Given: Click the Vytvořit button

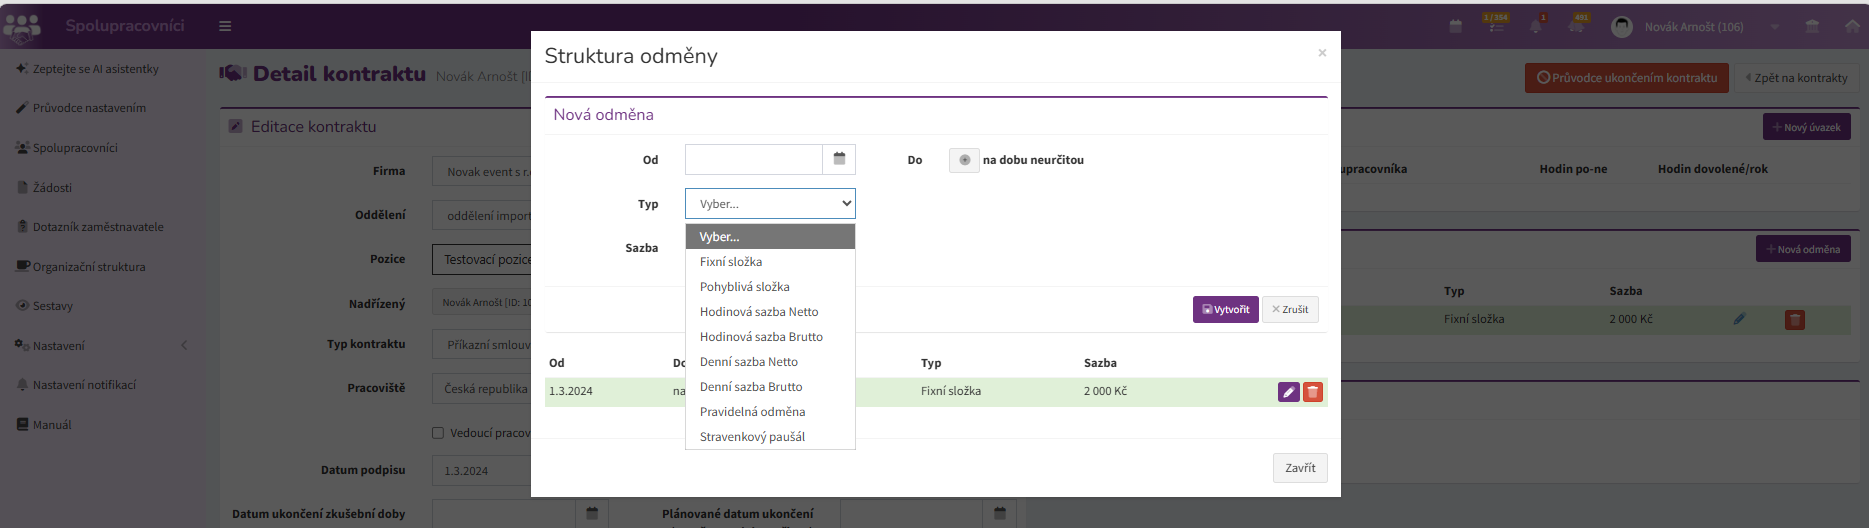Looking at the screenshot, I should click(x=1225, y=310).
